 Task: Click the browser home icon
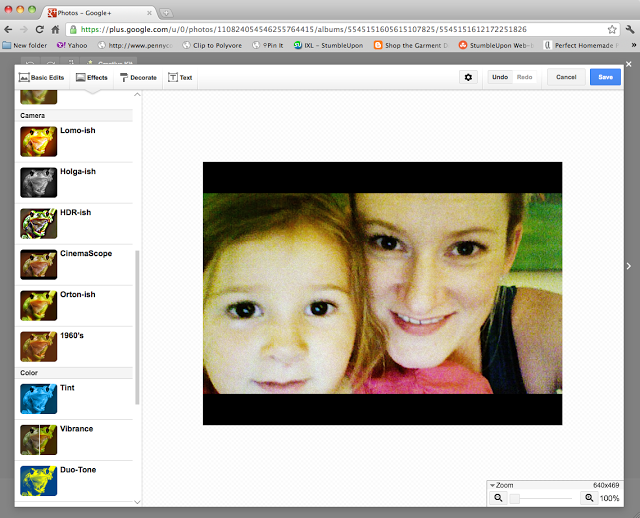tap(55, 30)
